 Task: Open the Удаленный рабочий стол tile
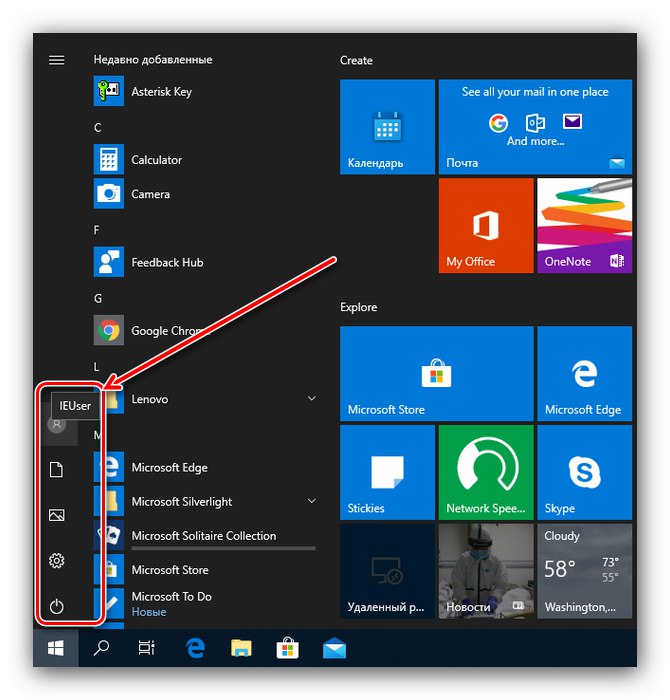click(x=387, y=571)
